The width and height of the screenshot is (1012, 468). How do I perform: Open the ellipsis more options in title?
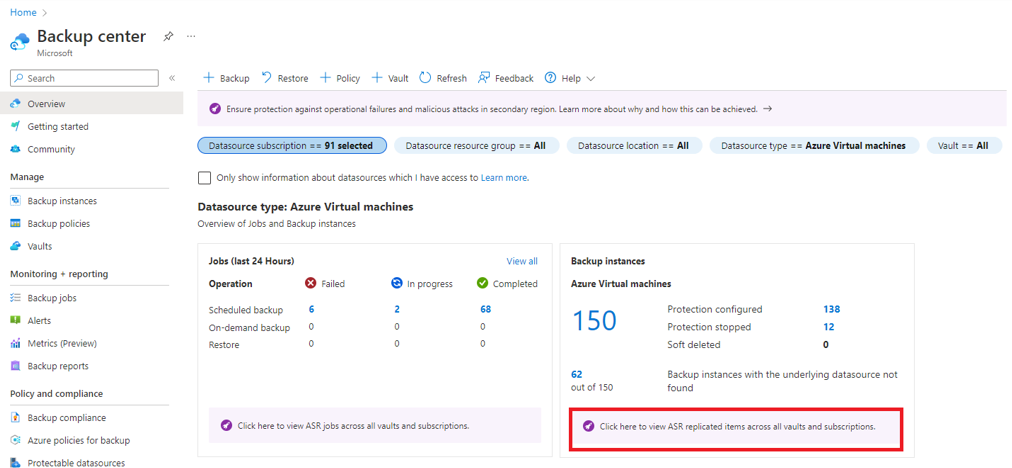[191, 36]
